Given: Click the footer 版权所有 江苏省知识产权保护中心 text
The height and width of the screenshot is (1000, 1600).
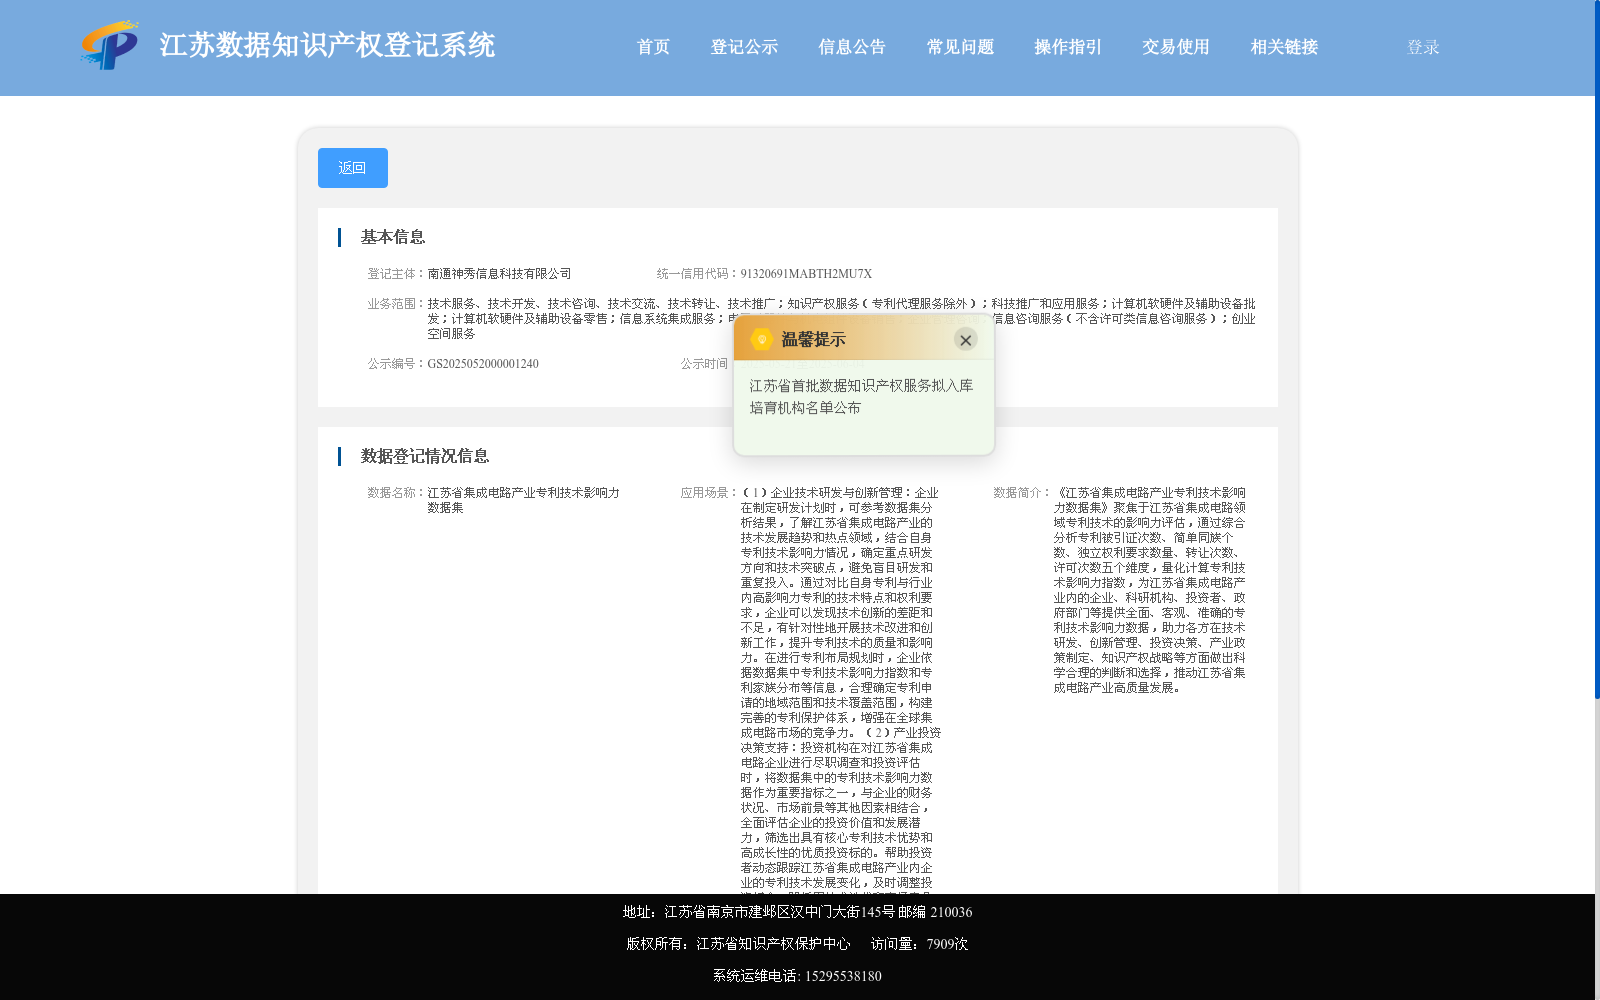Looking at the screenshot, I should (738, 944).
